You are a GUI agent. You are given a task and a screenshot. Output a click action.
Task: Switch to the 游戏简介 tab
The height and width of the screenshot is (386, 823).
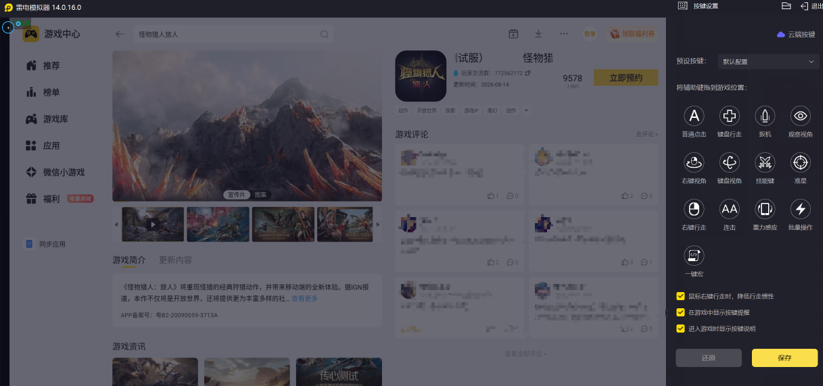[x=129, y=260]
